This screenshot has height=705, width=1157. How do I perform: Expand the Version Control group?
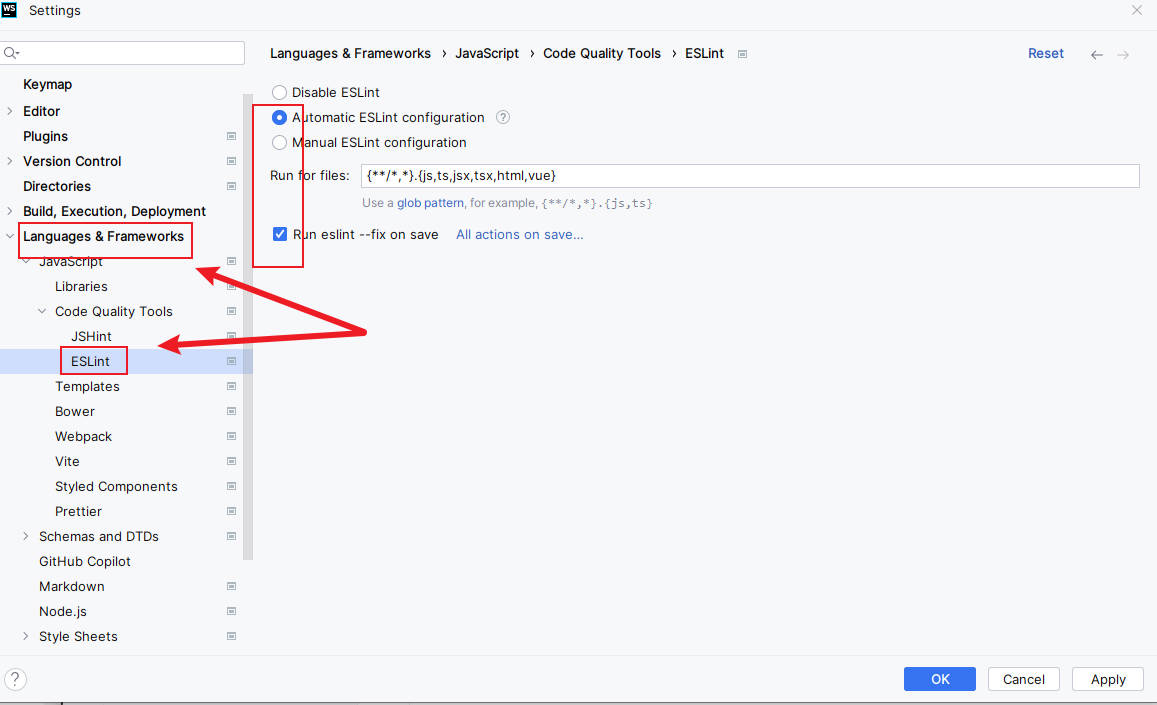click(x=10, y=161)
